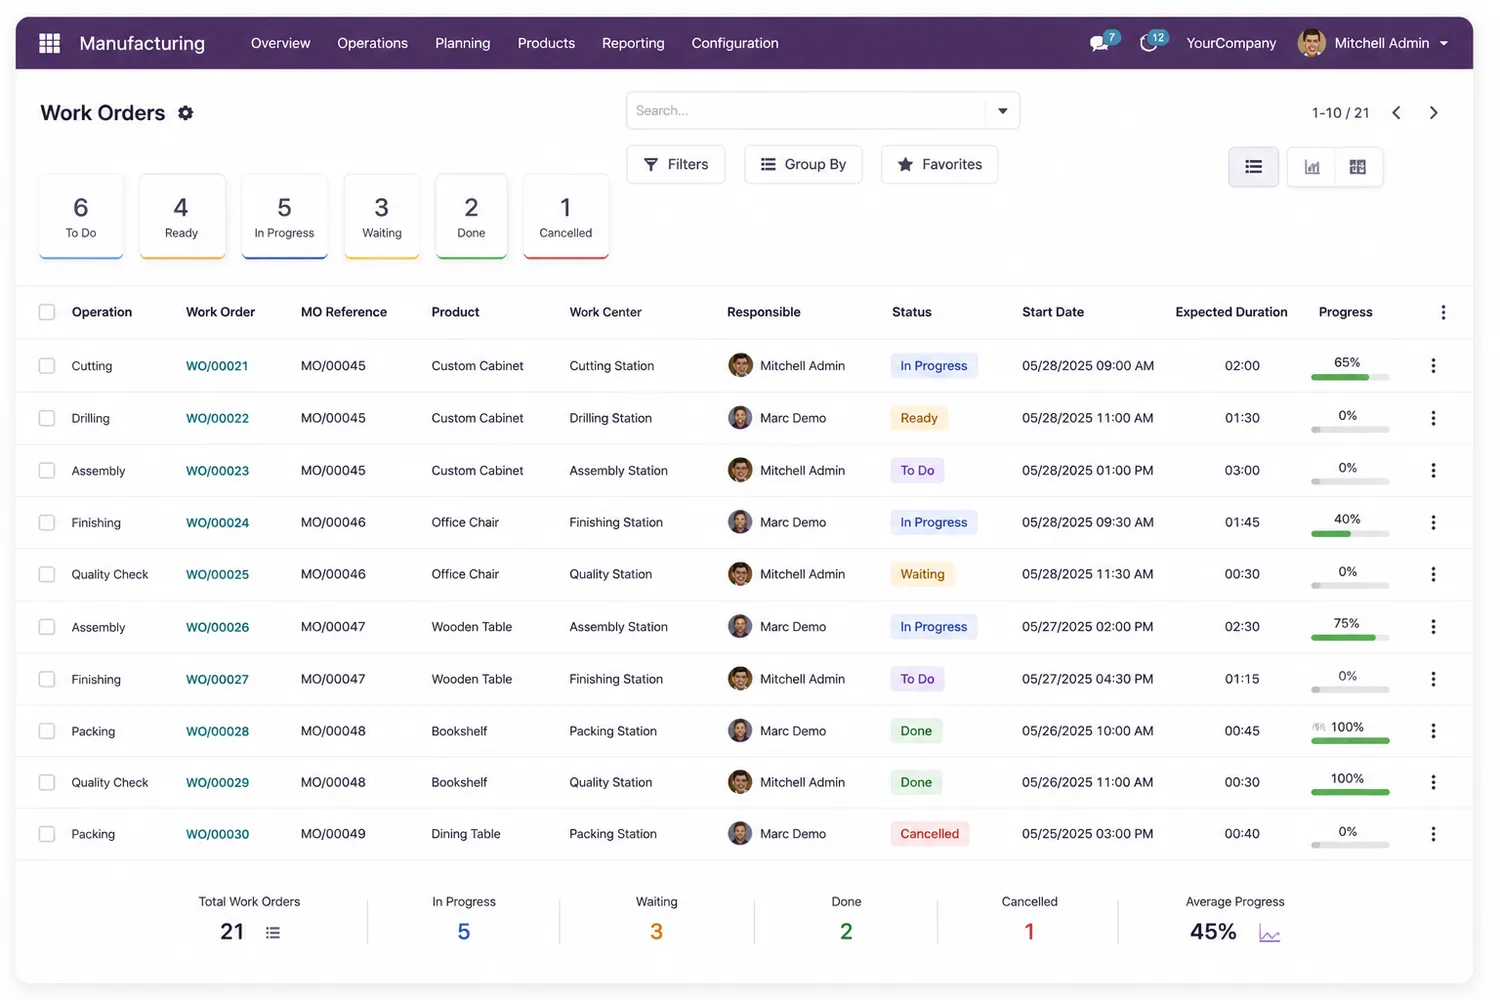Image resolution: width=1500 pixels, height=1000 pixels.
Task: Open work order link WO/00023
Action: click(217, 471)
